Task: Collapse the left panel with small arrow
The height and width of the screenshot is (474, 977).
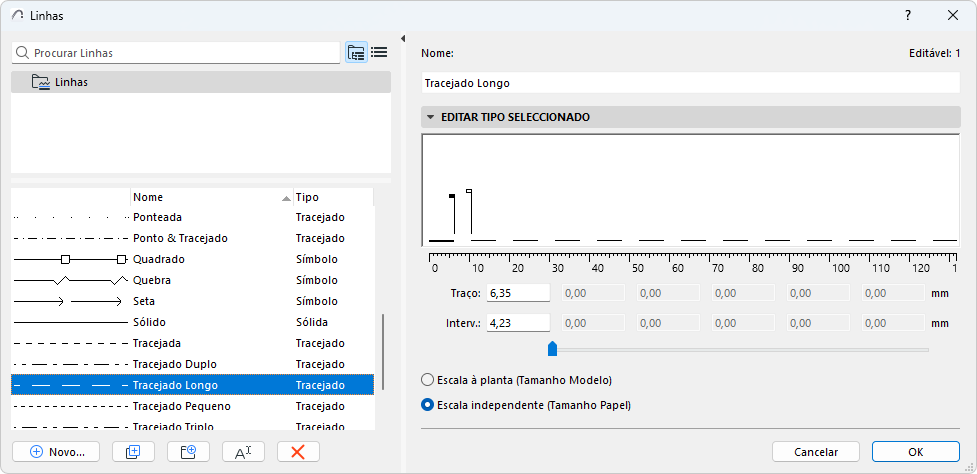Action: click(x=403, y=39)
